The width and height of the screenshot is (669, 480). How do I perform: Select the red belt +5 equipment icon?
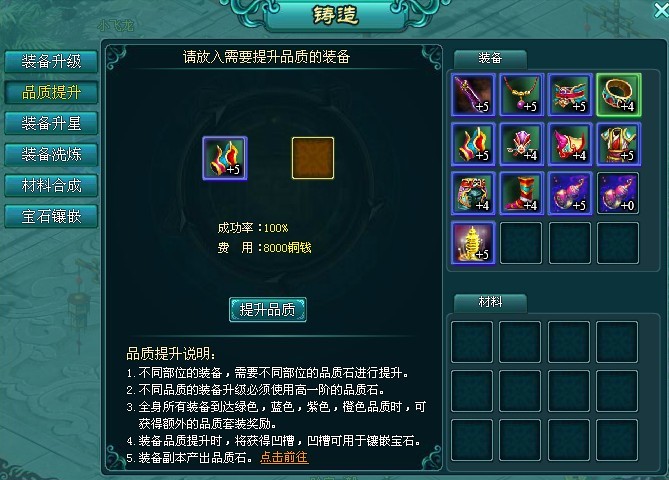click(x=570, y=95)
